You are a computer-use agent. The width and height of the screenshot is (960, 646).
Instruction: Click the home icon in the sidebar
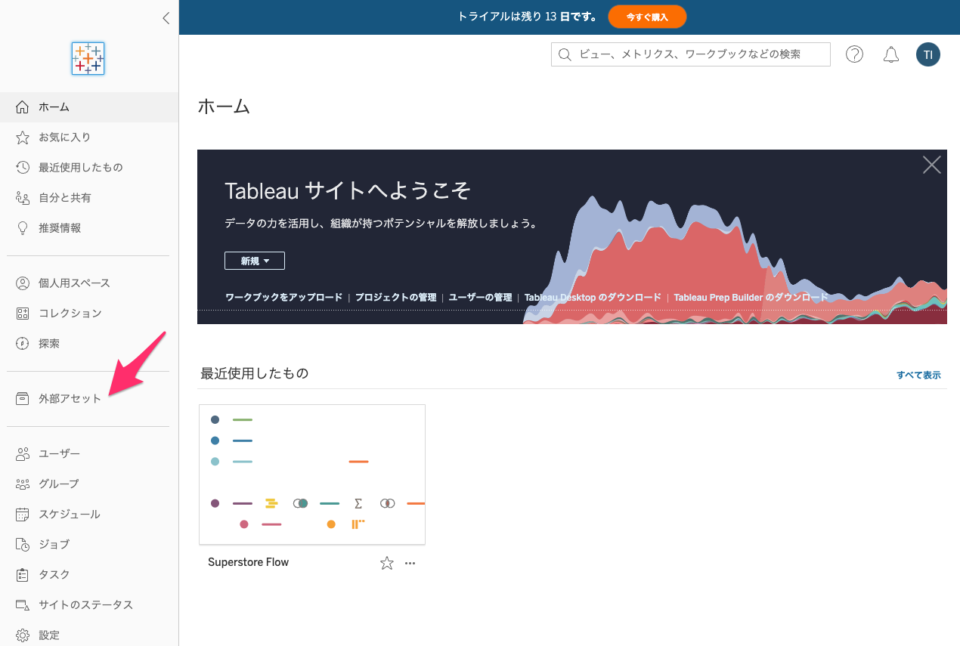[x=22, y=107]
